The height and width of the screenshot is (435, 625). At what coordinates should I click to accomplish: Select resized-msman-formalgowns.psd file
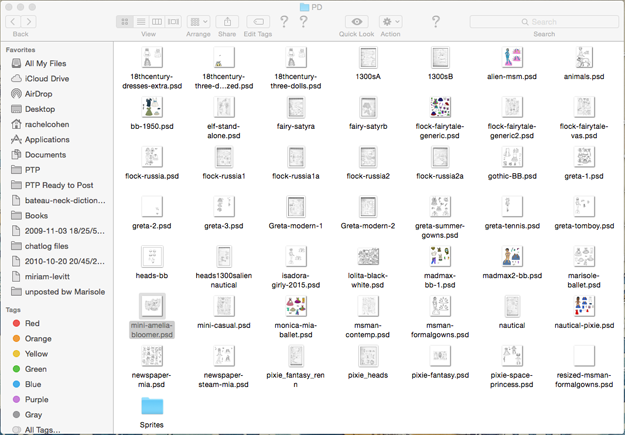pos(584,366)
